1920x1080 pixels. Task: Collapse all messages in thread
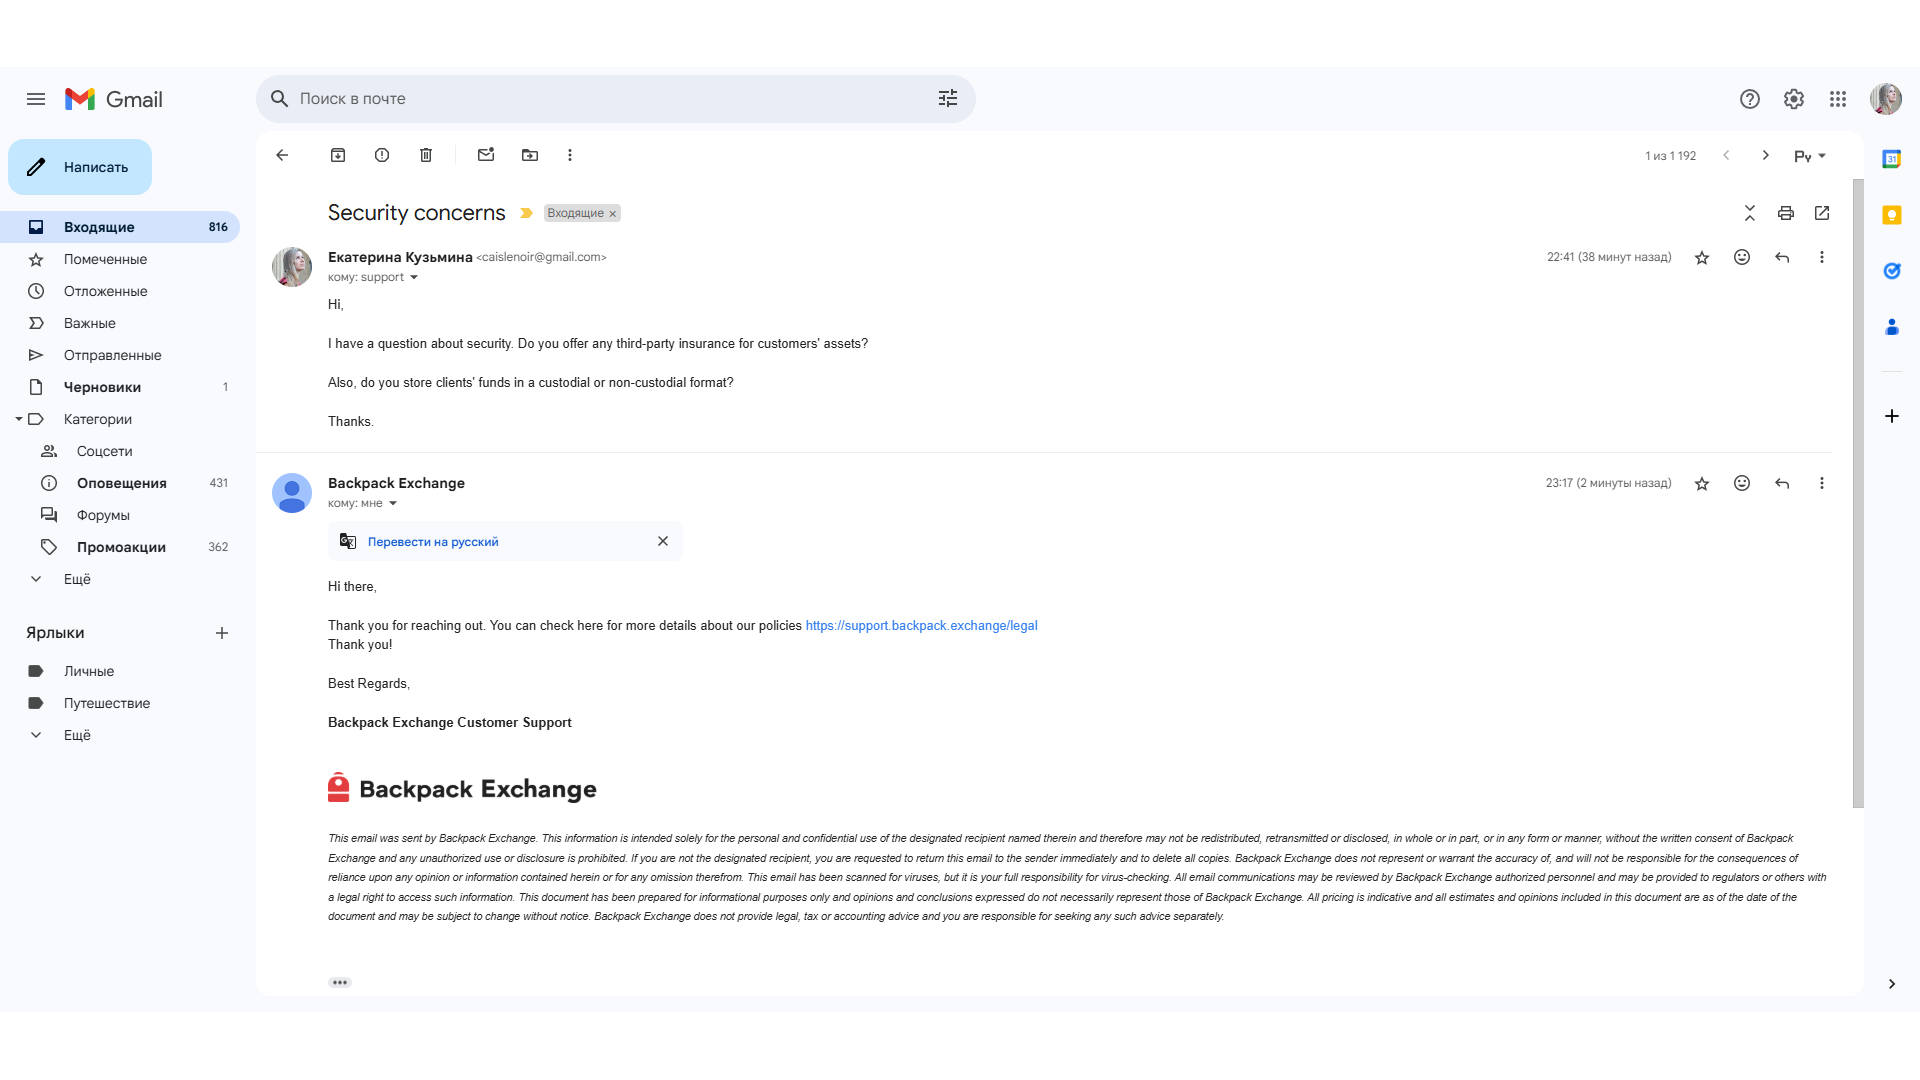click(x=1749, y=213)
